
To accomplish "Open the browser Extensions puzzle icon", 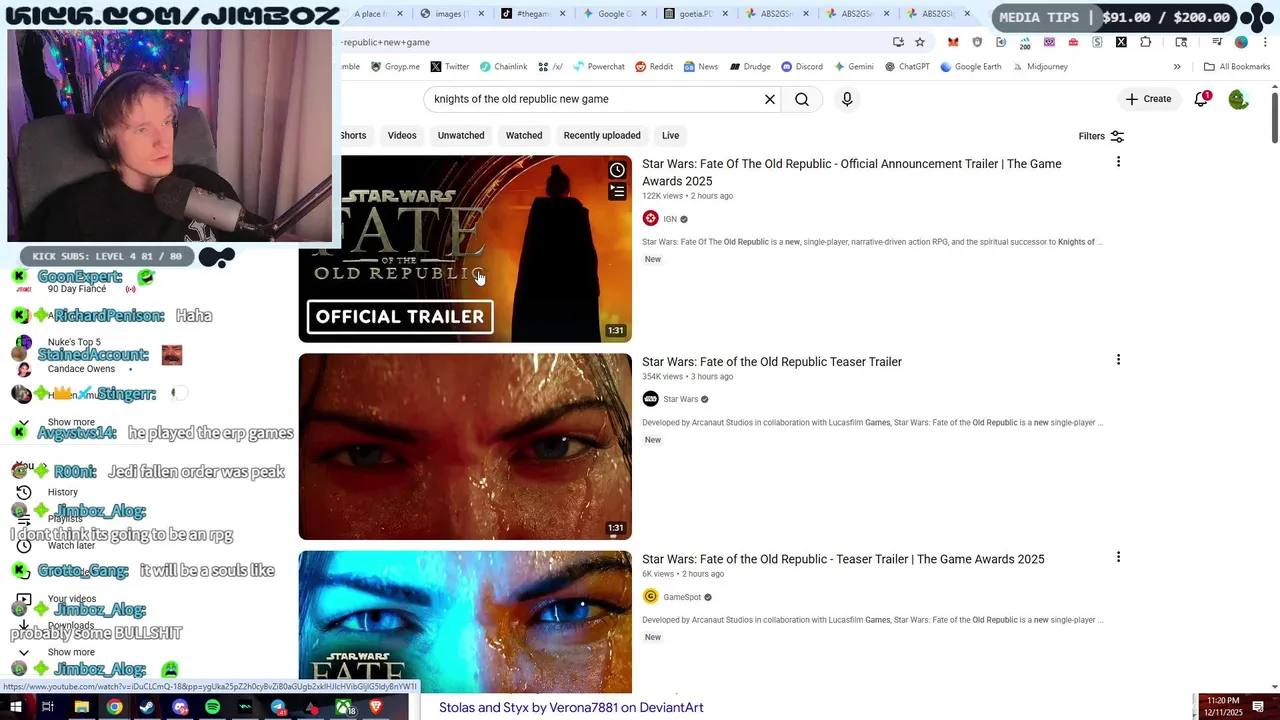I will coord(1145,42).
